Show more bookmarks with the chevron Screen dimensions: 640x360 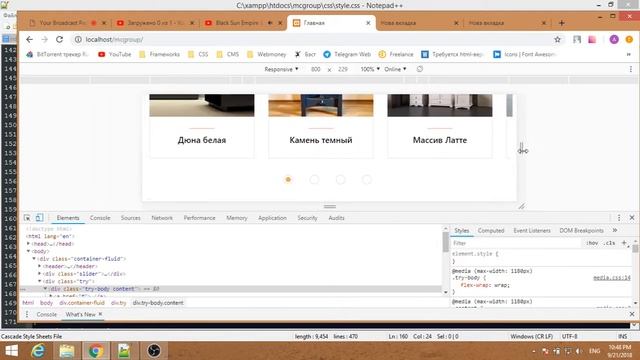629,54
